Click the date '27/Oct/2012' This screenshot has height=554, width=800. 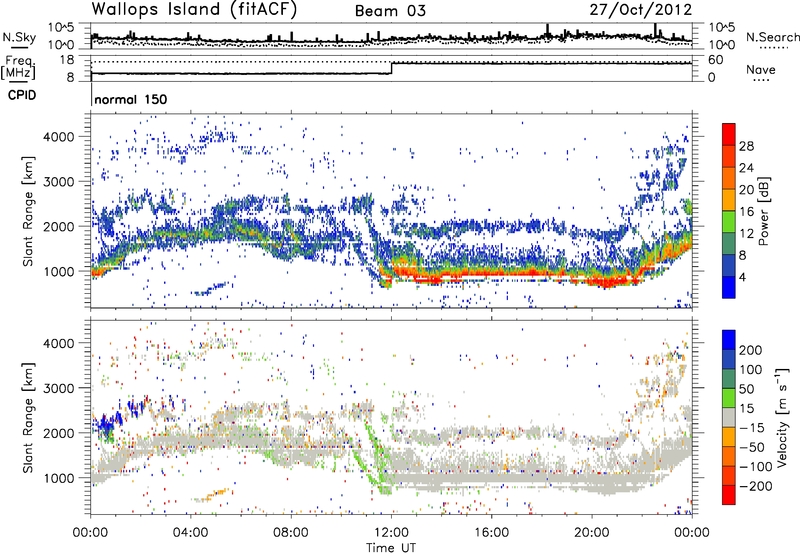(641, 10)
